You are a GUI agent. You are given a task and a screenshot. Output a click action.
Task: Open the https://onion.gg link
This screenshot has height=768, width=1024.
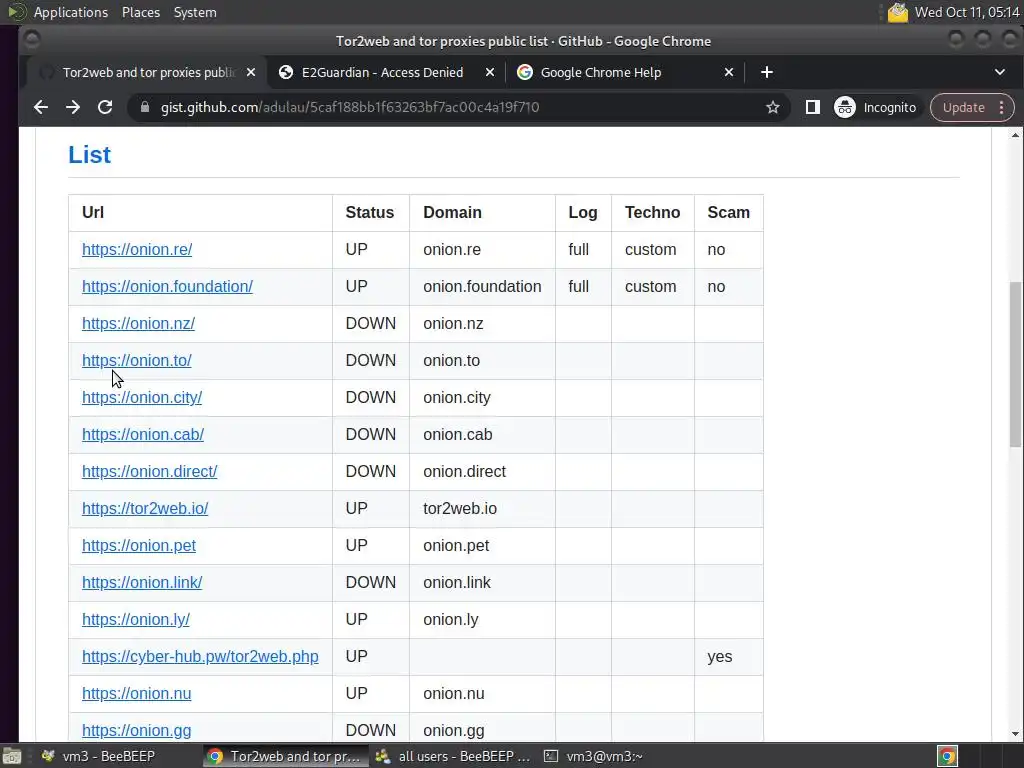click(x=136, y=730)
